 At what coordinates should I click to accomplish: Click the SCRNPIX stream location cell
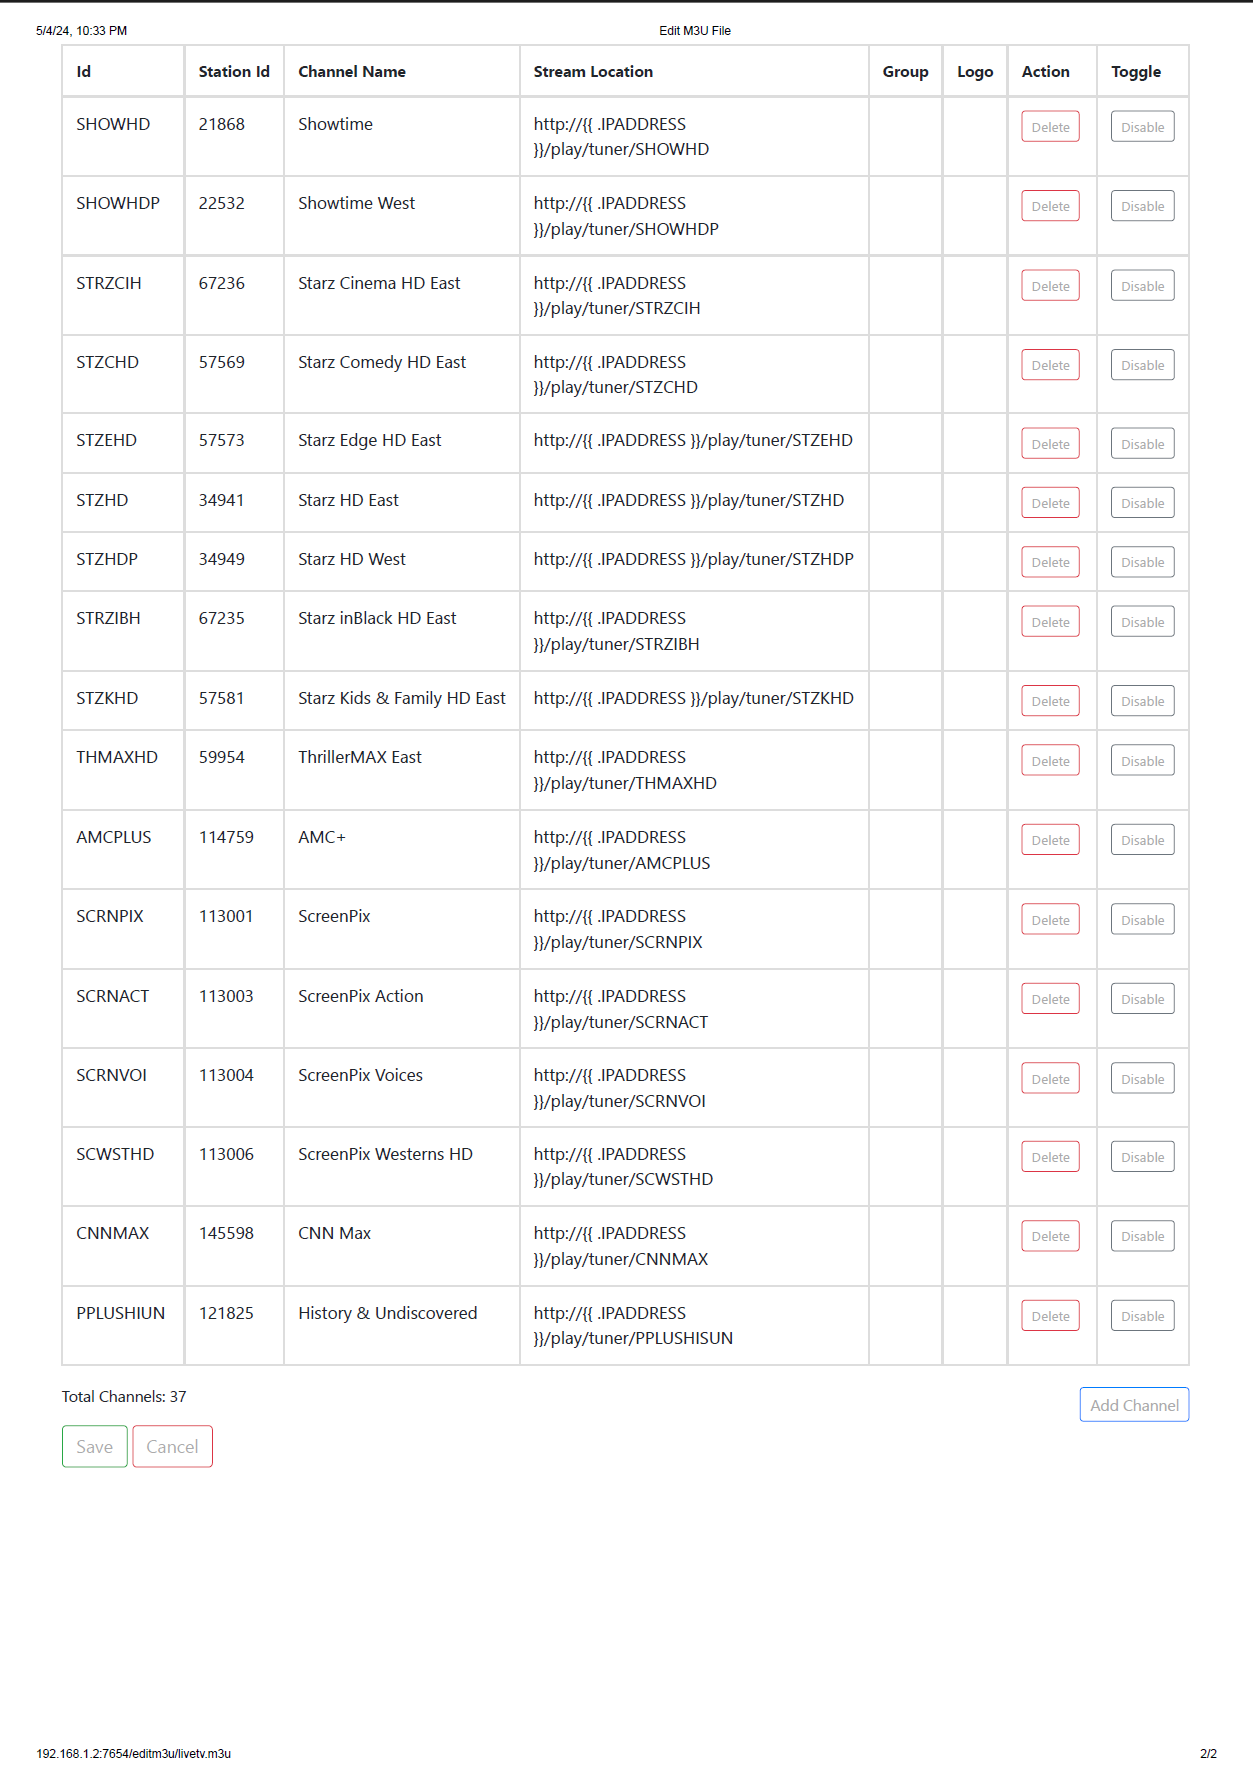point(618,929)
